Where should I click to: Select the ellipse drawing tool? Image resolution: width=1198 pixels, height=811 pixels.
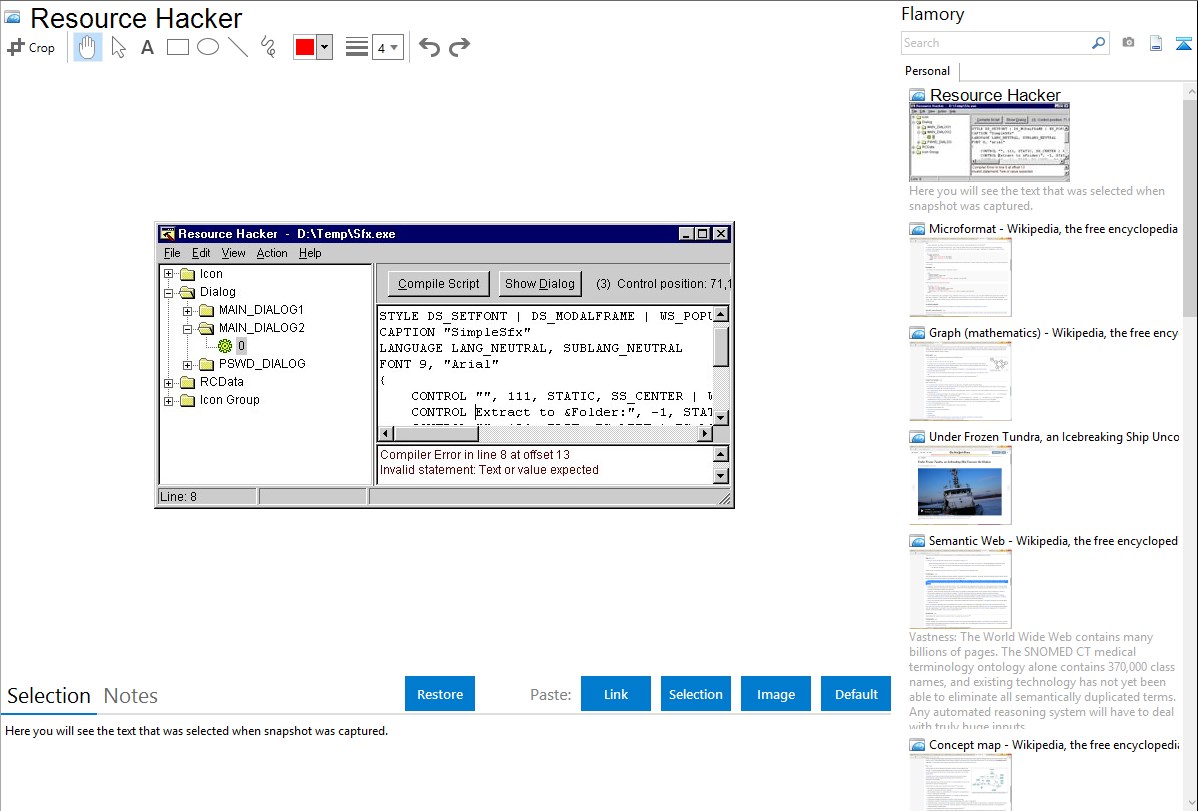pos(208,47)
